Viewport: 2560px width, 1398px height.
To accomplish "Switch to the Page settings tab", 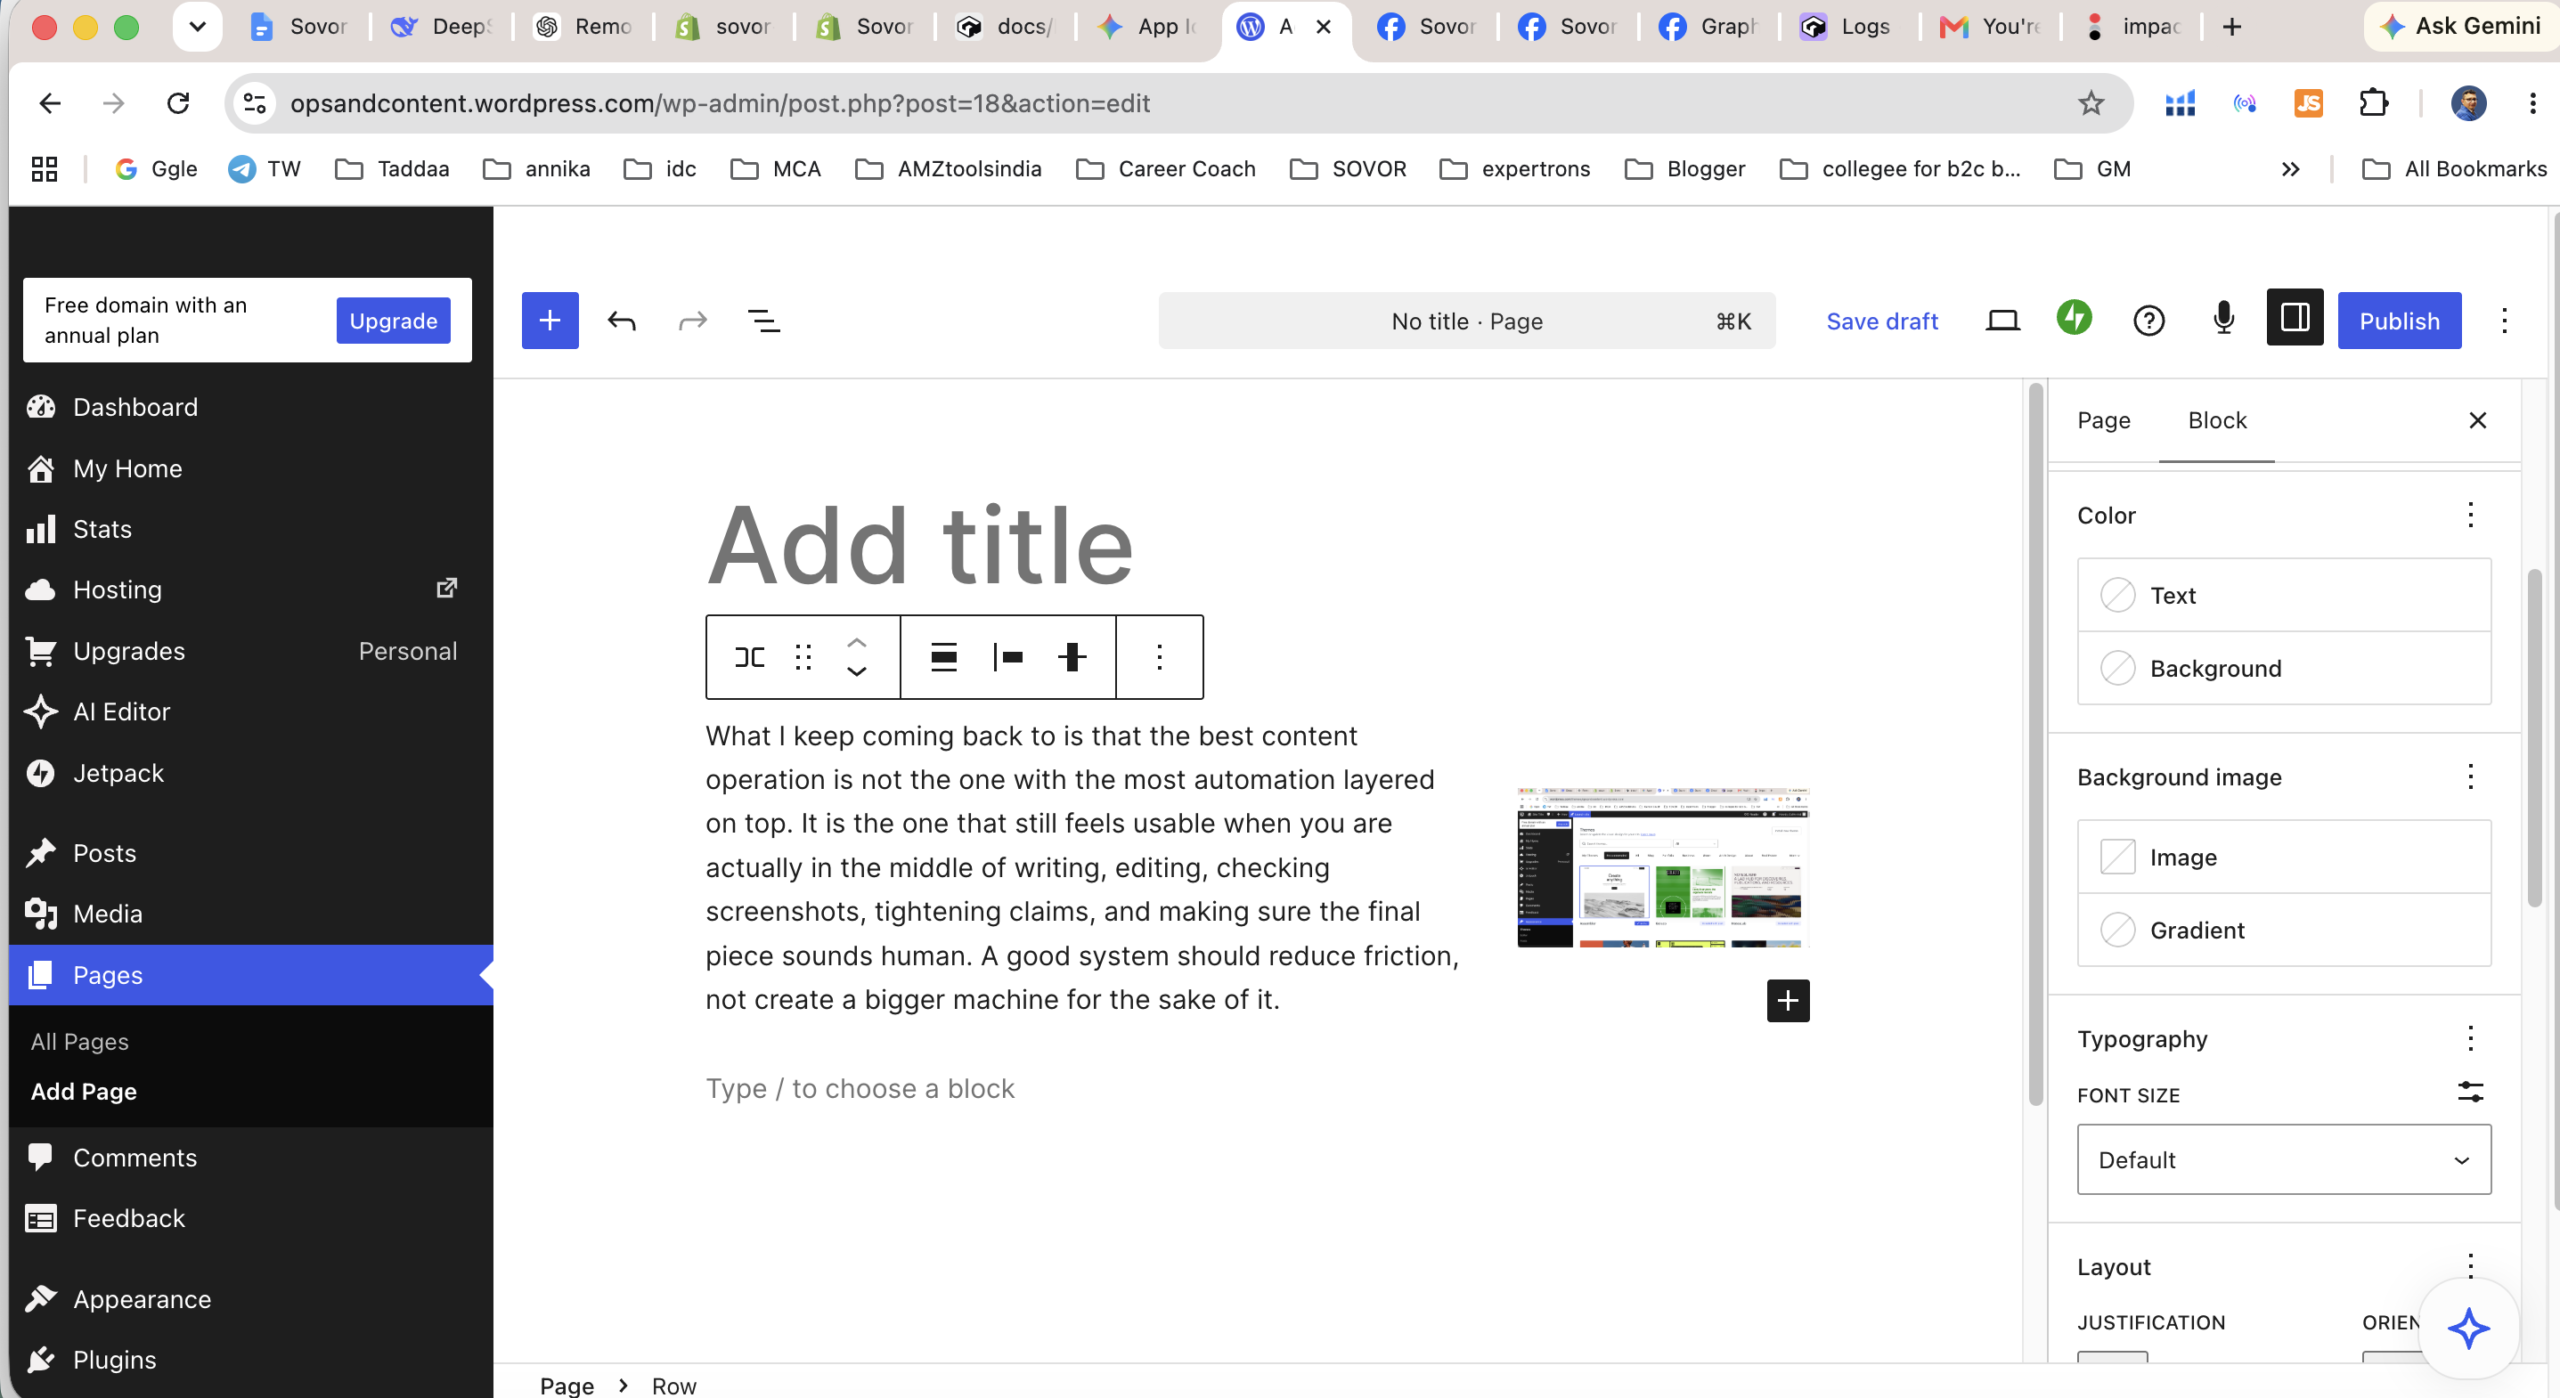I will 2104,420.
